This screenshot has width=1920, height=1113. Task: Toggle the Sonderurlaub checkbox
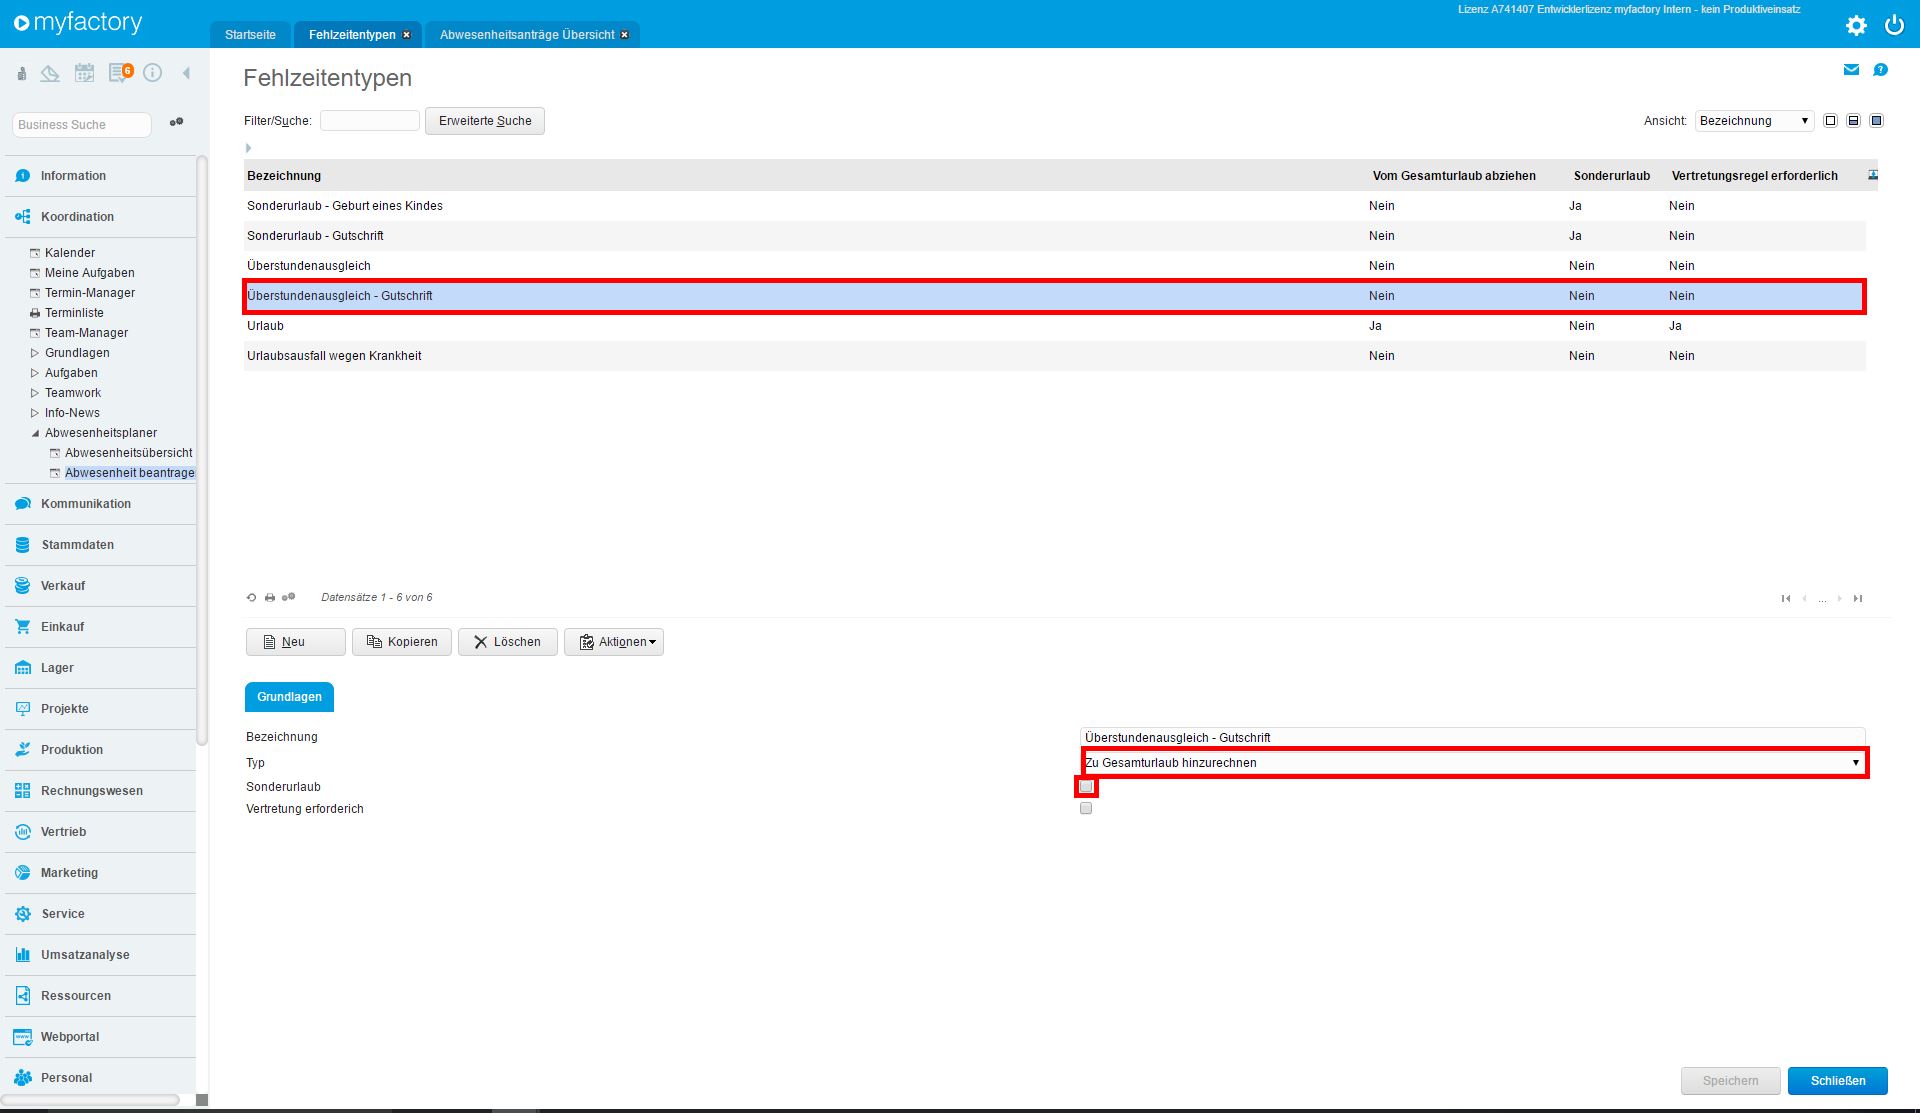[1086, 787]
